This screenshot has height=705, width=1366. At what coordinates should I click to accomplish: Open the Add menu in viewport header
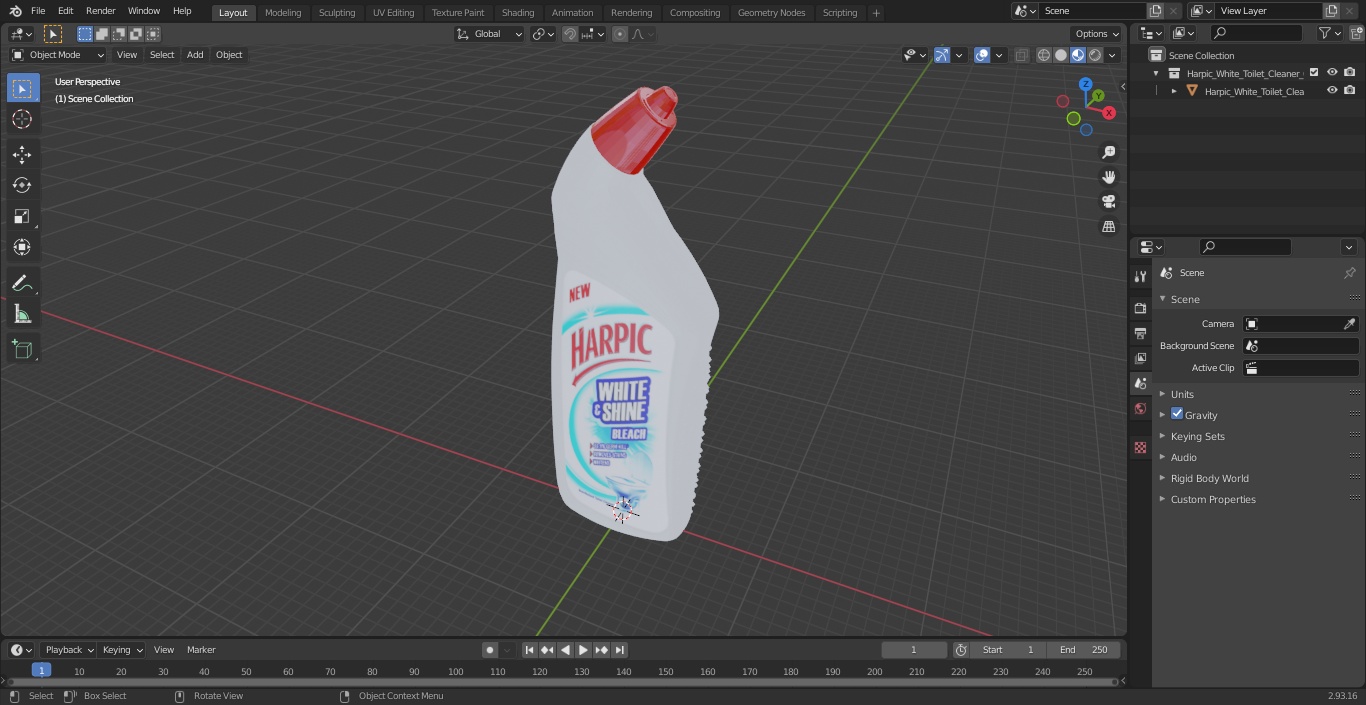pos(195,55)
